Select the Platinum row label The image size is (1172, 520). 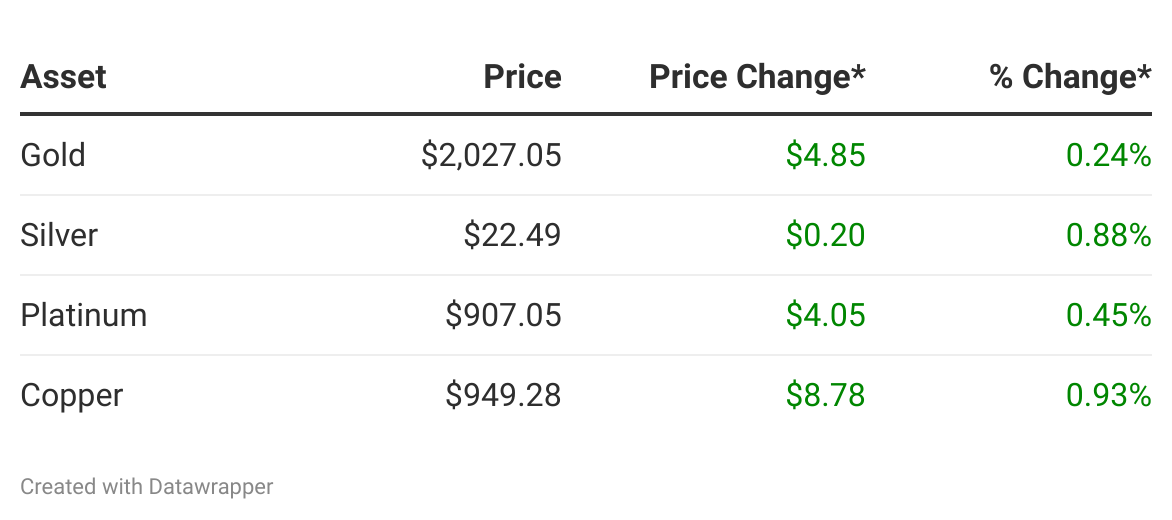84,315
